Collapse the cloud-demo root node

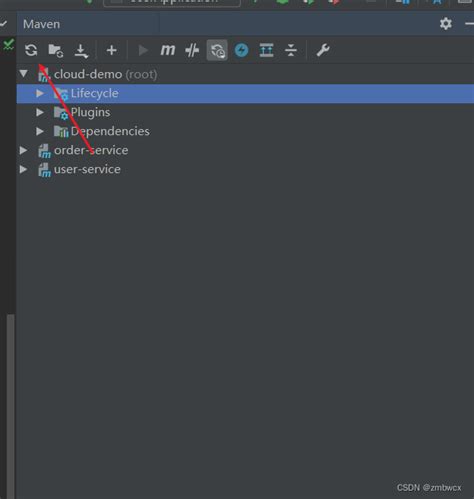pyautogui.click(x=24, y=73)
